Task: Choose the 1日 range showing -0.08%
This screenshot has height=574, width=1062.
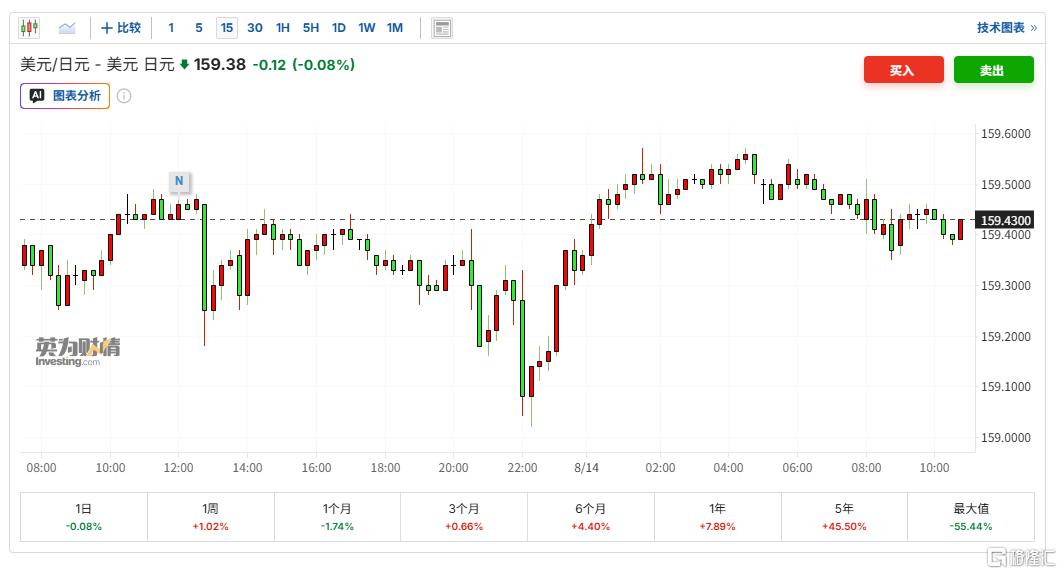Action: (x=83, y=517)
